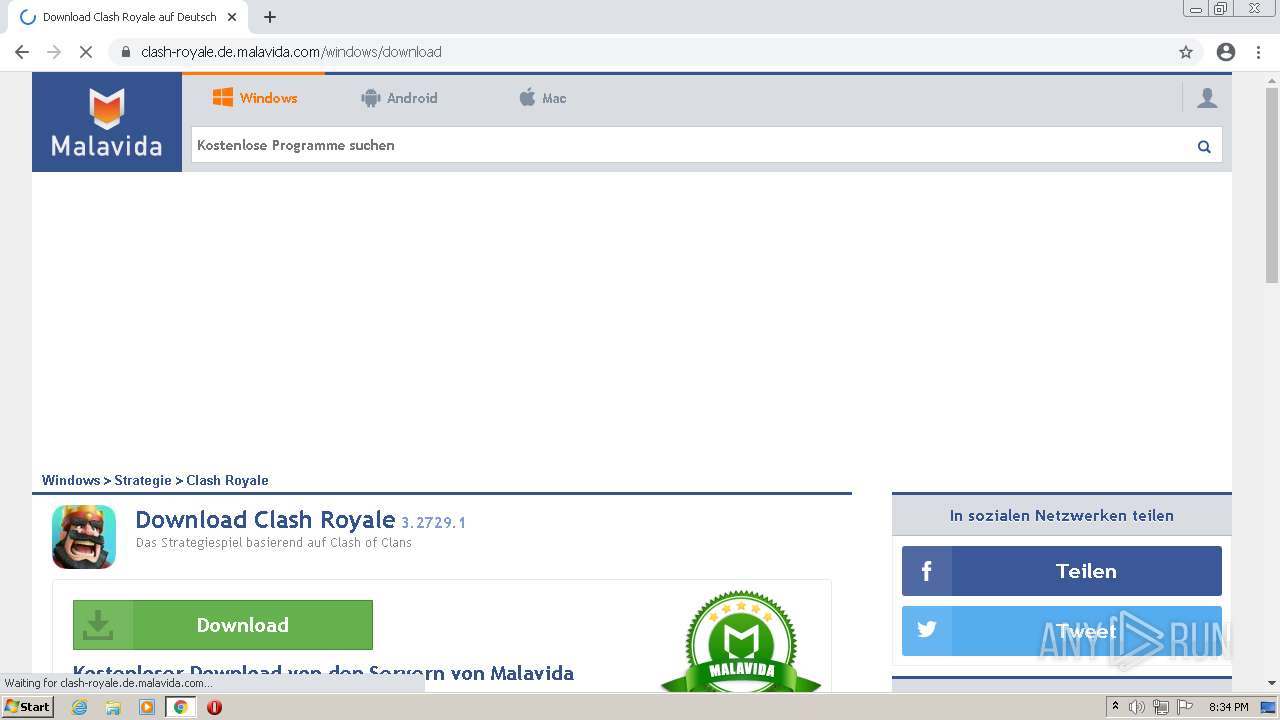Click the address bar URL
This screenshot has width=1280, height=720.
coord(291,52)
